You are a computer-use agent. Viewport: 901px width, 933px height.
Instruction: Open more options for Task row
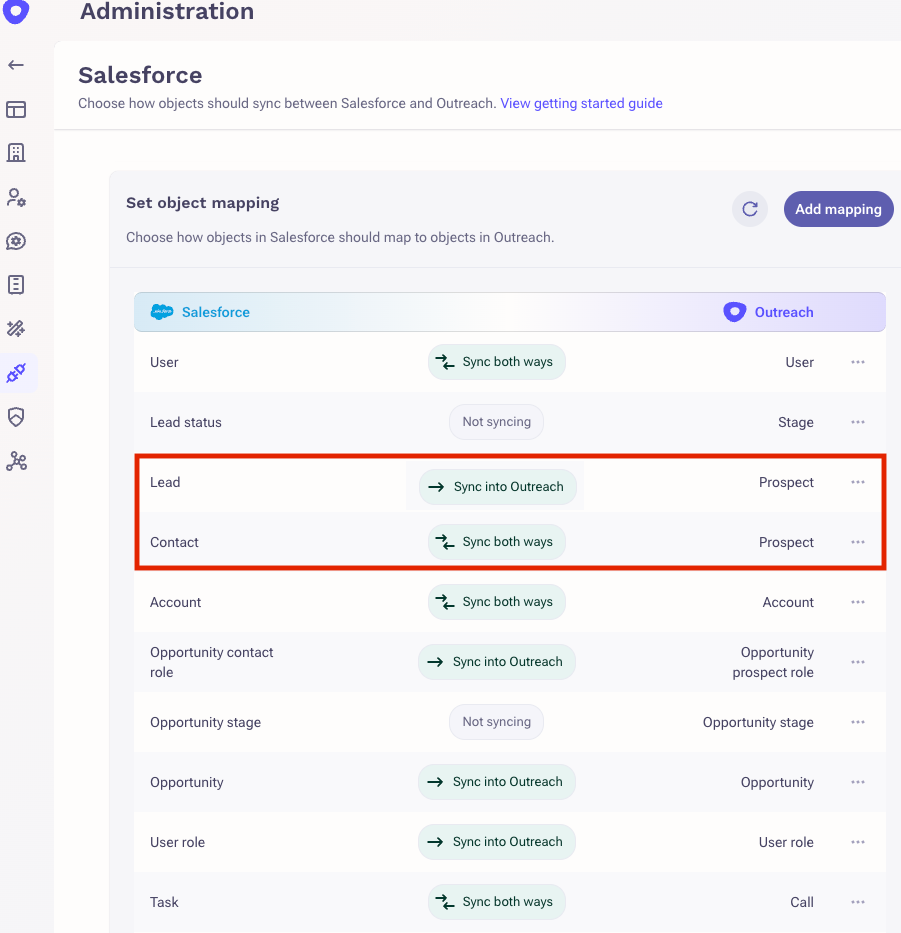(x=858, y=902)
